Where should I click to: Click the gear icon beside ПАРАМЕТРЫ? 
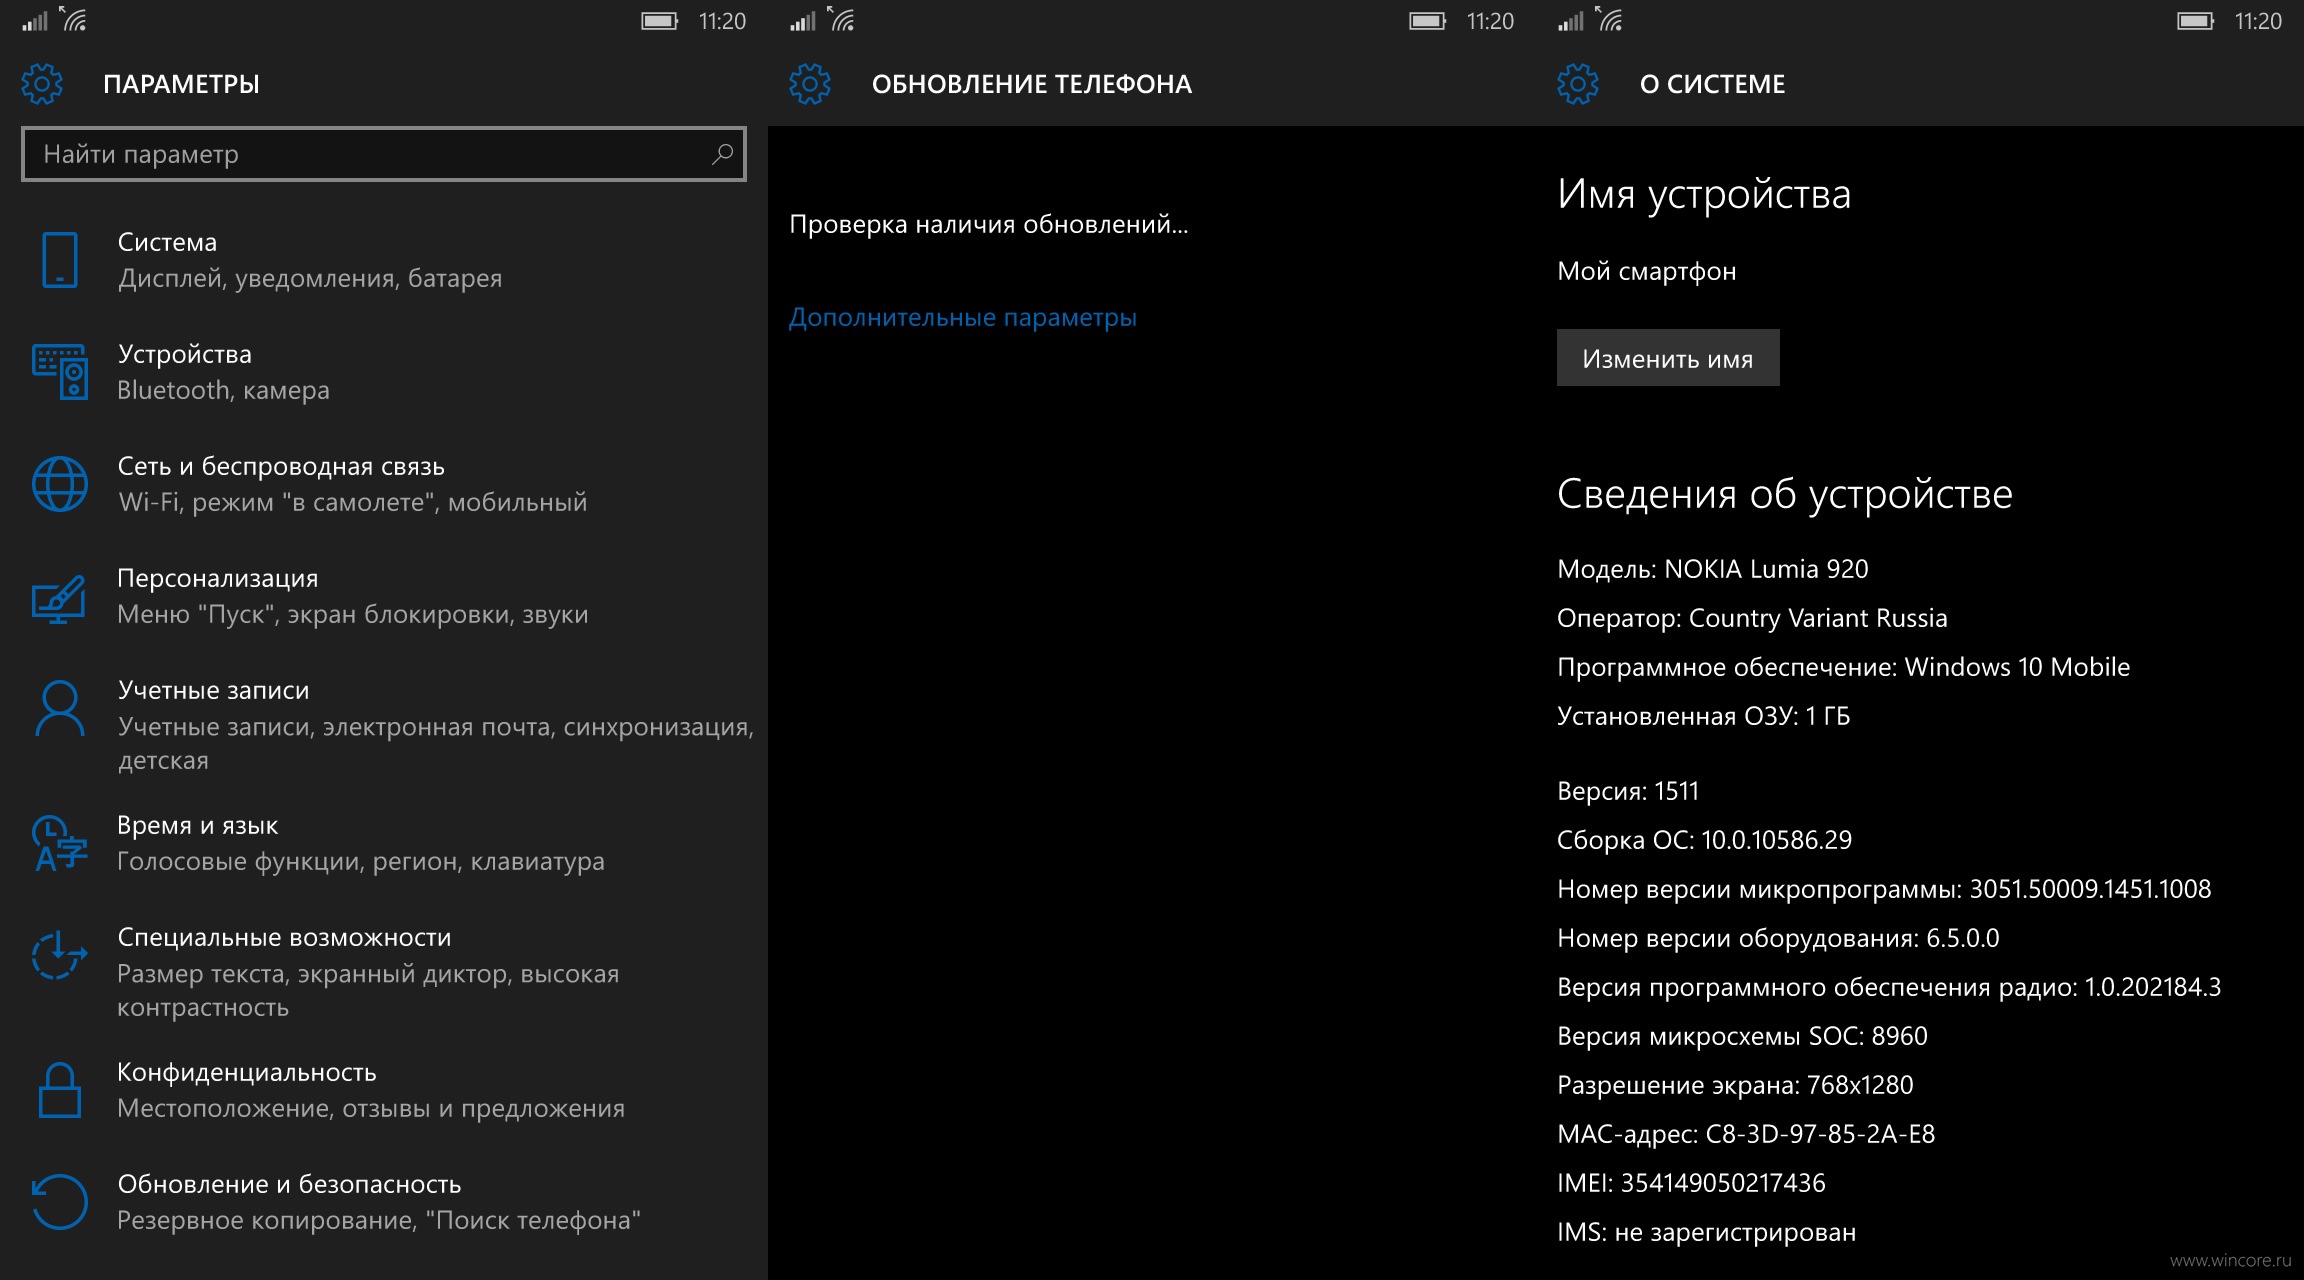(42, 84)
